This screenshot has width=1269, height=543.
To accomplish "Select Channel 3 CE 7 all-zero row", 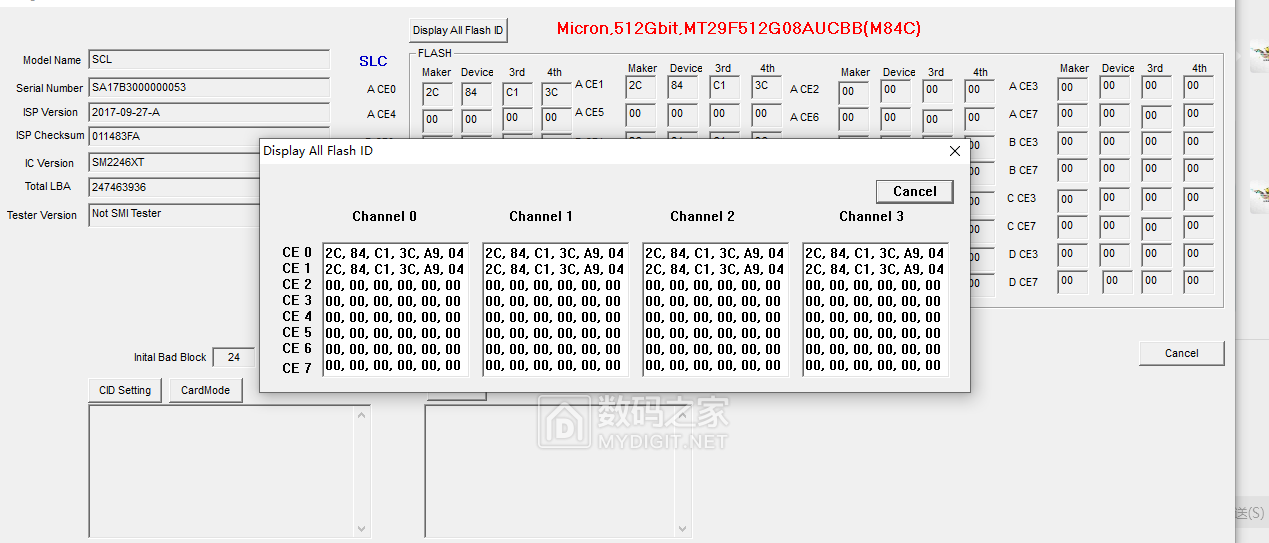I will pyautogui.click(x=874, y=365).
